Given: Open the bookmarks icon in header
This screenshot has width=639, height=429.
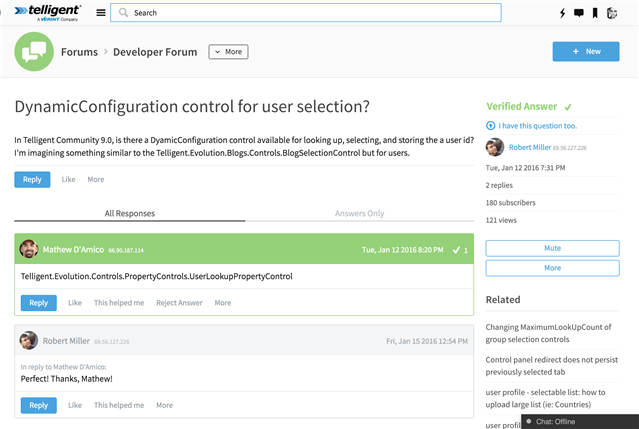Looking at the screenshot, I should [x=595, y=13].
